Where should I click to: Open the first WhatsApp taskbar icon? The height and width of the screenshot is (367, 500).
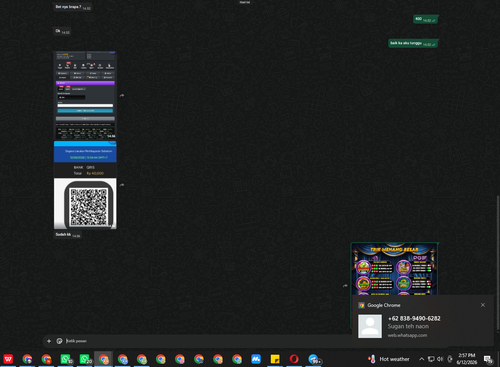coord(66,359)
